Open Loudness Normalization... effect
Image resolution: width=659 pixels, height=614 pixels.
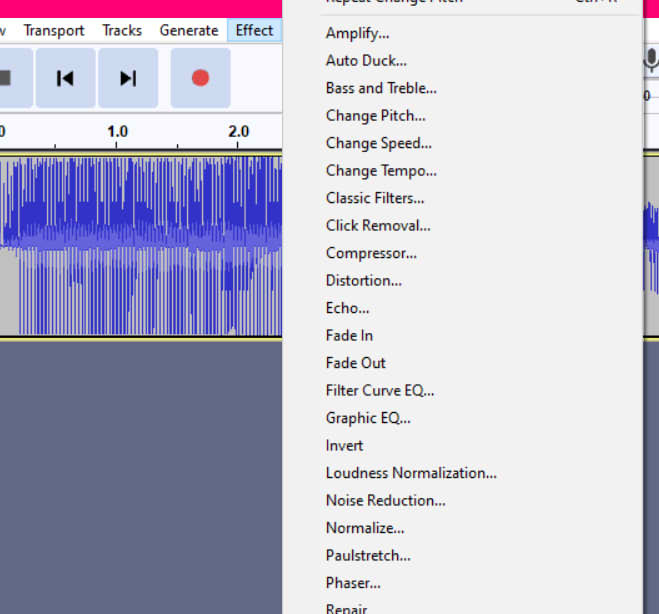[x=462, y=473]
